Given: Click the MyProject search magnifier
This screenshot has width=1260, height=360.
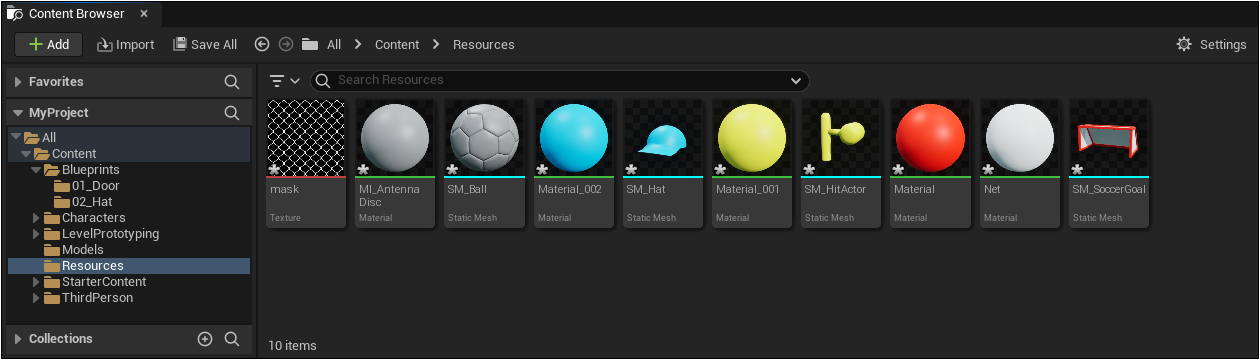Looking at the screenshot, I should pos(231,113).
